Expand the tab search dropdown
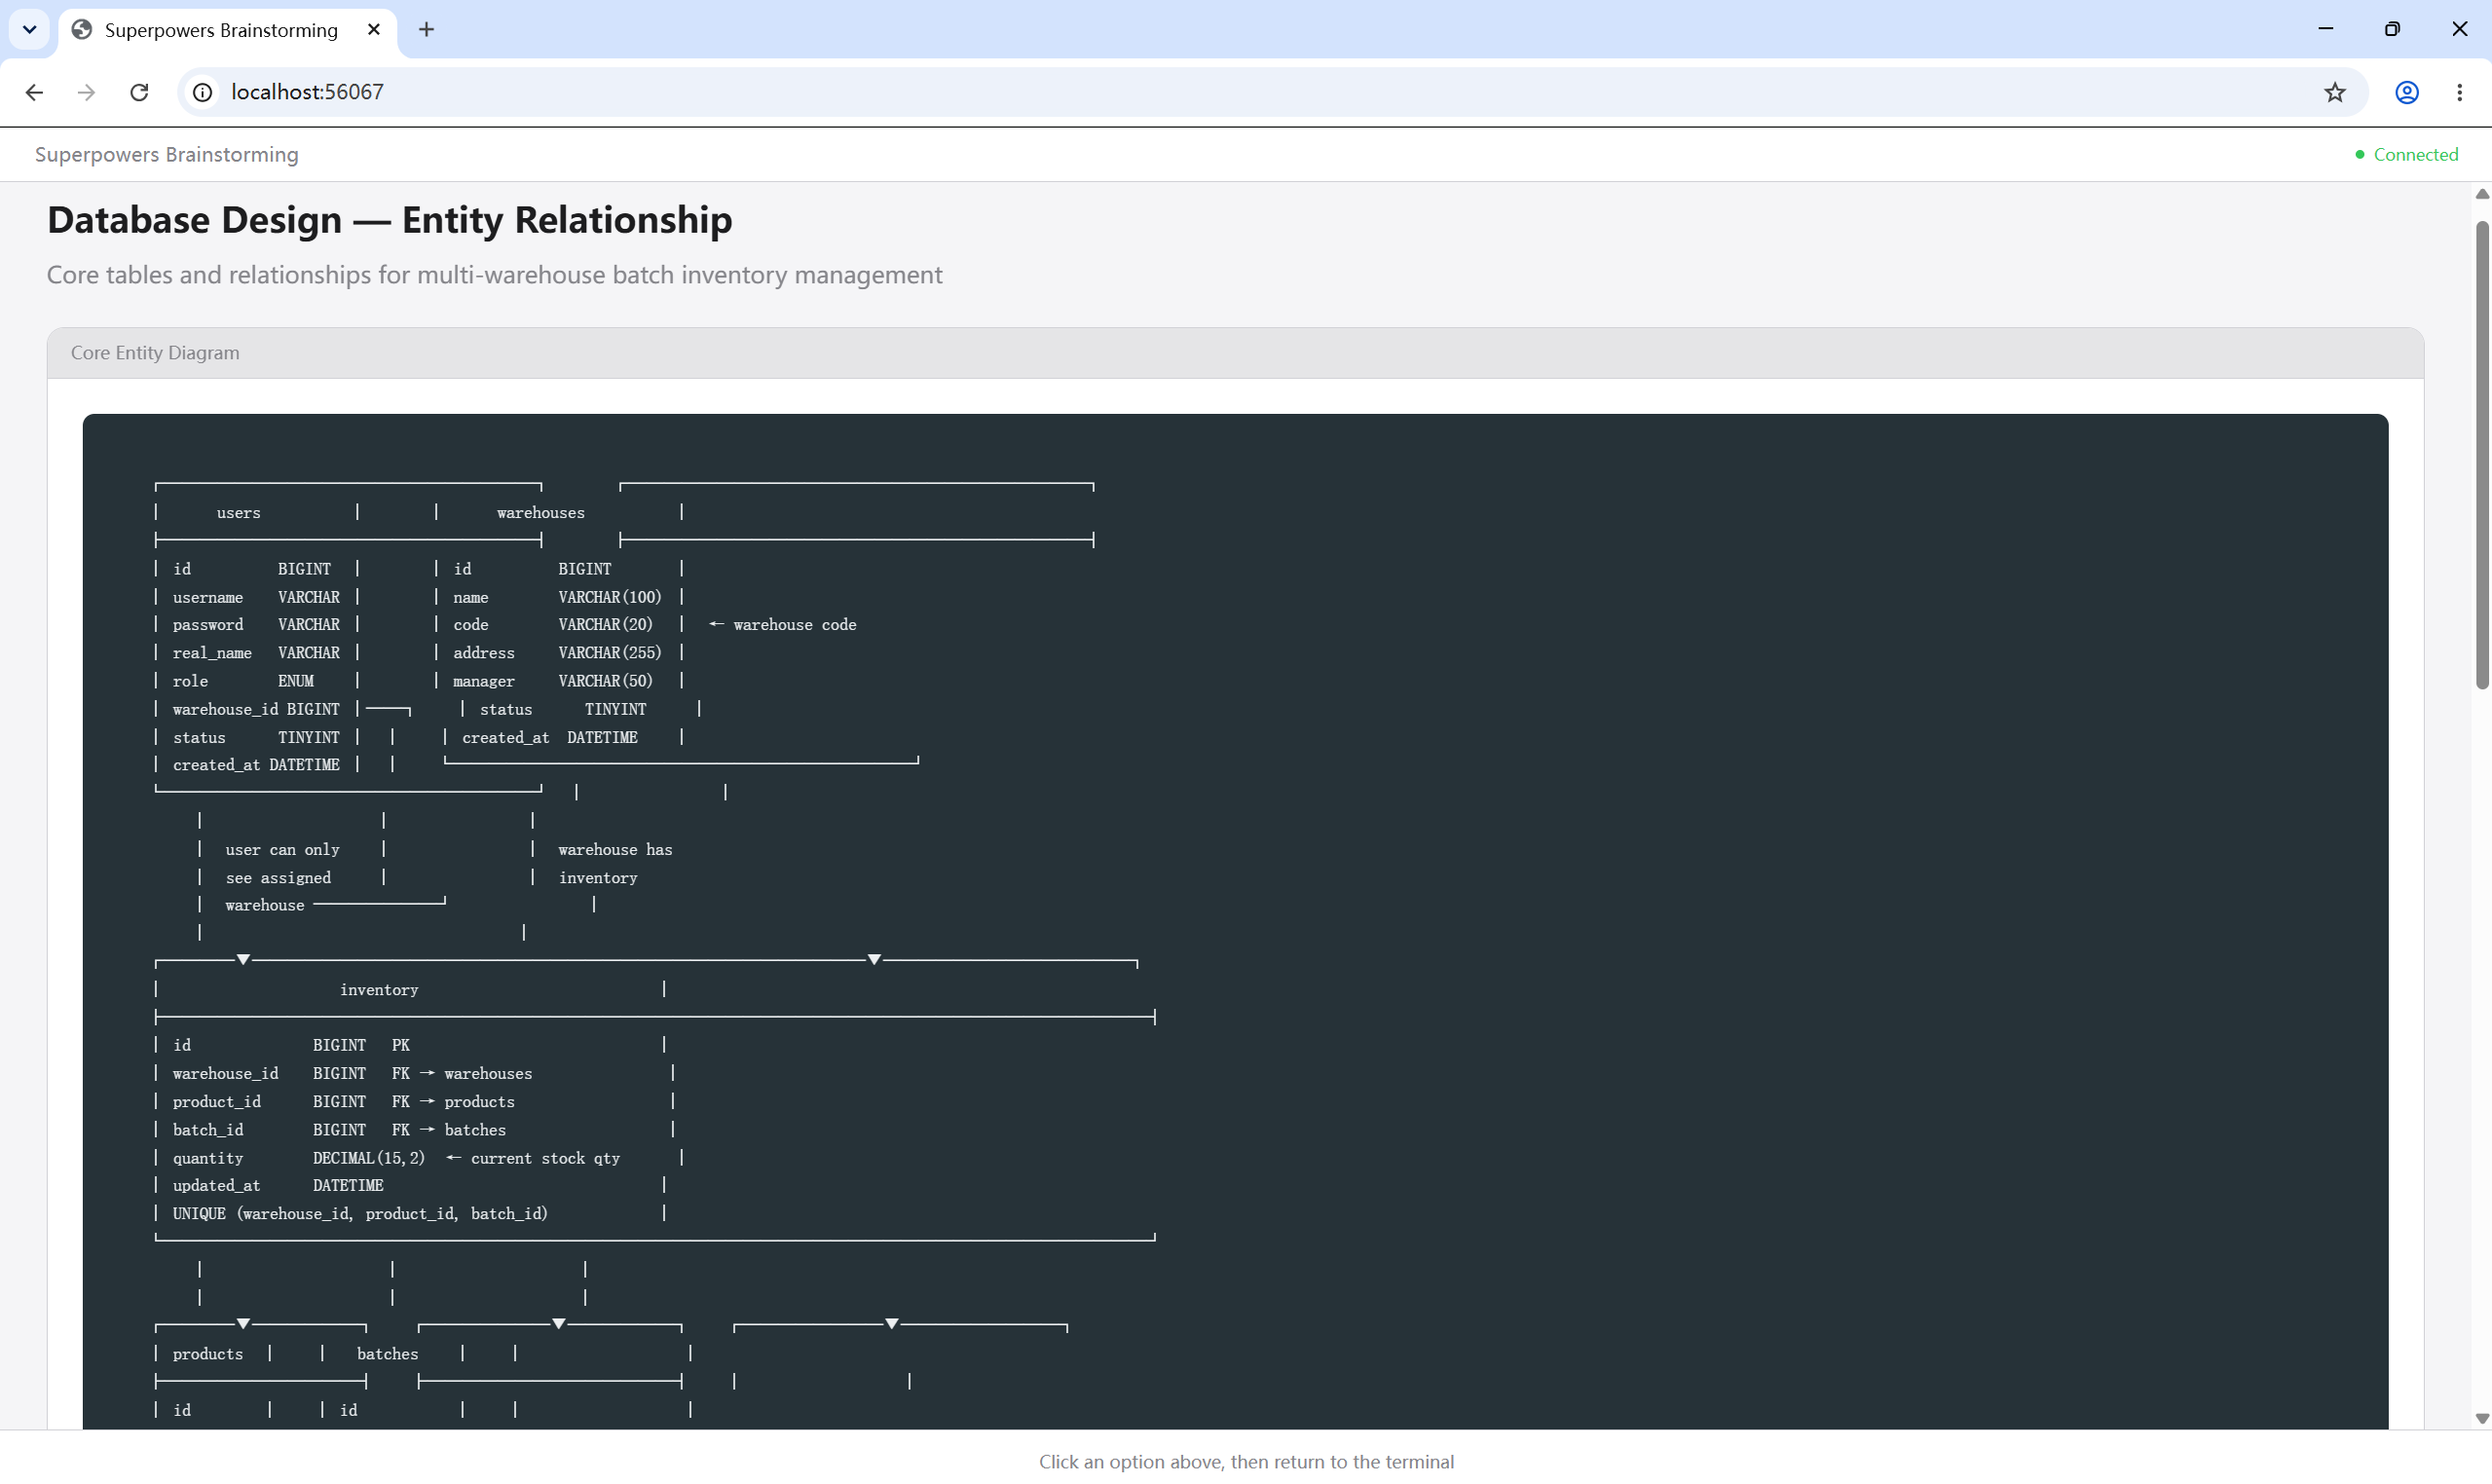 [30, 30]
